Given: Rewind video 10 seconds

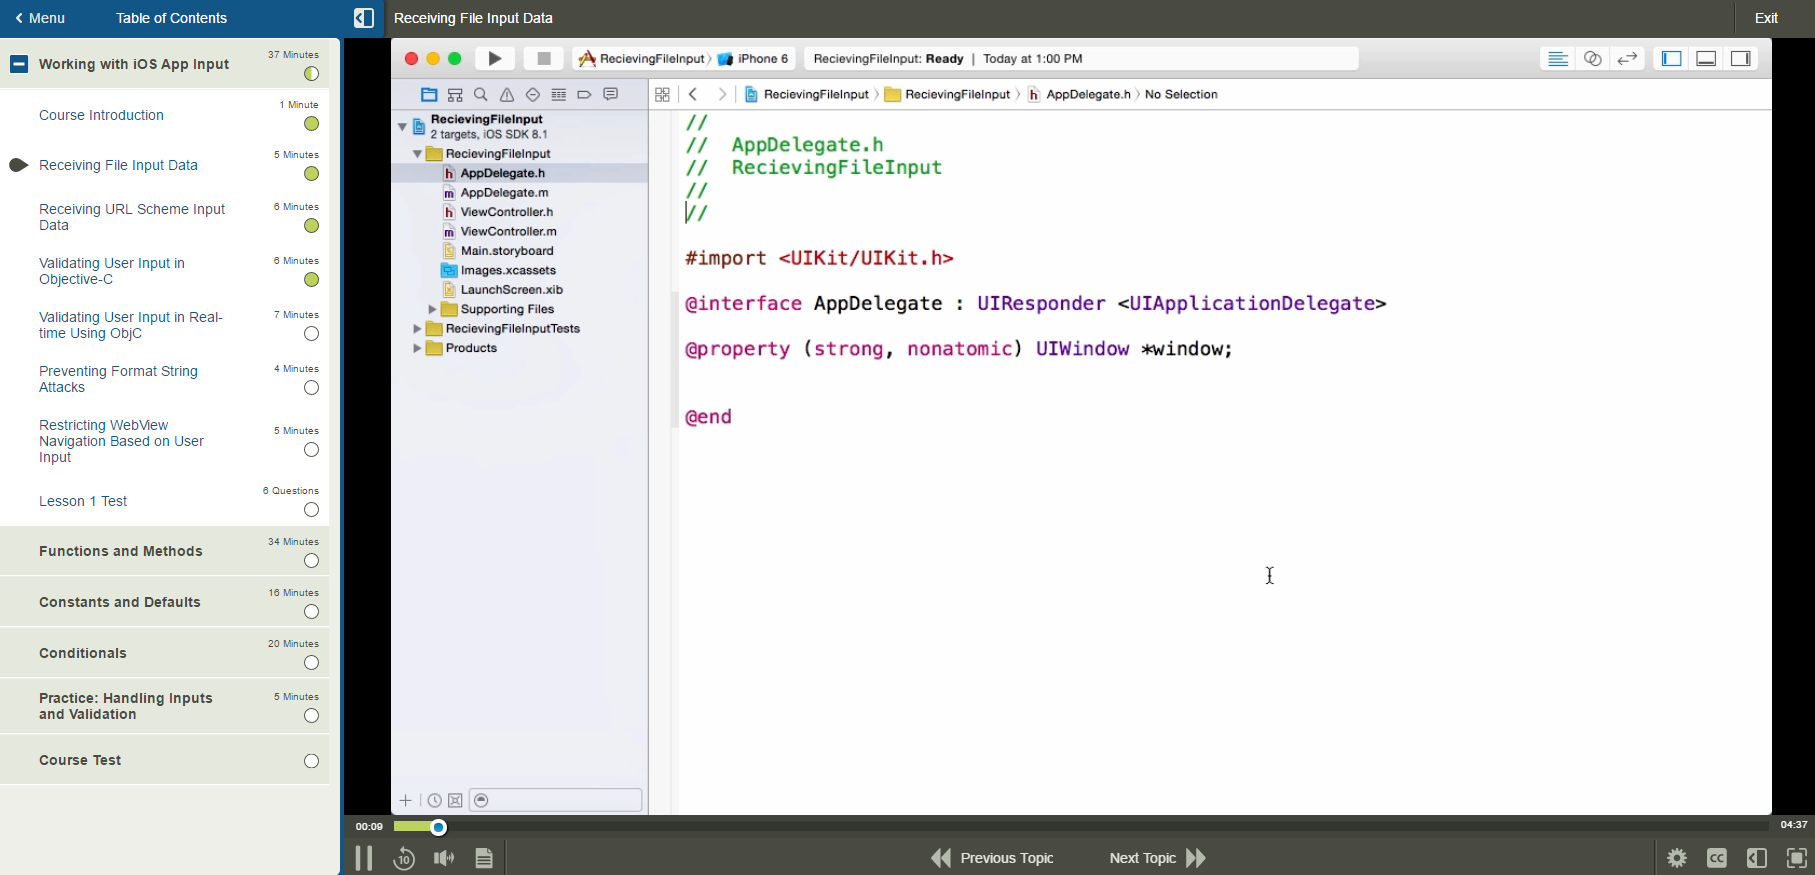Looking at the screenshot, I should click(x=404, y=858).
